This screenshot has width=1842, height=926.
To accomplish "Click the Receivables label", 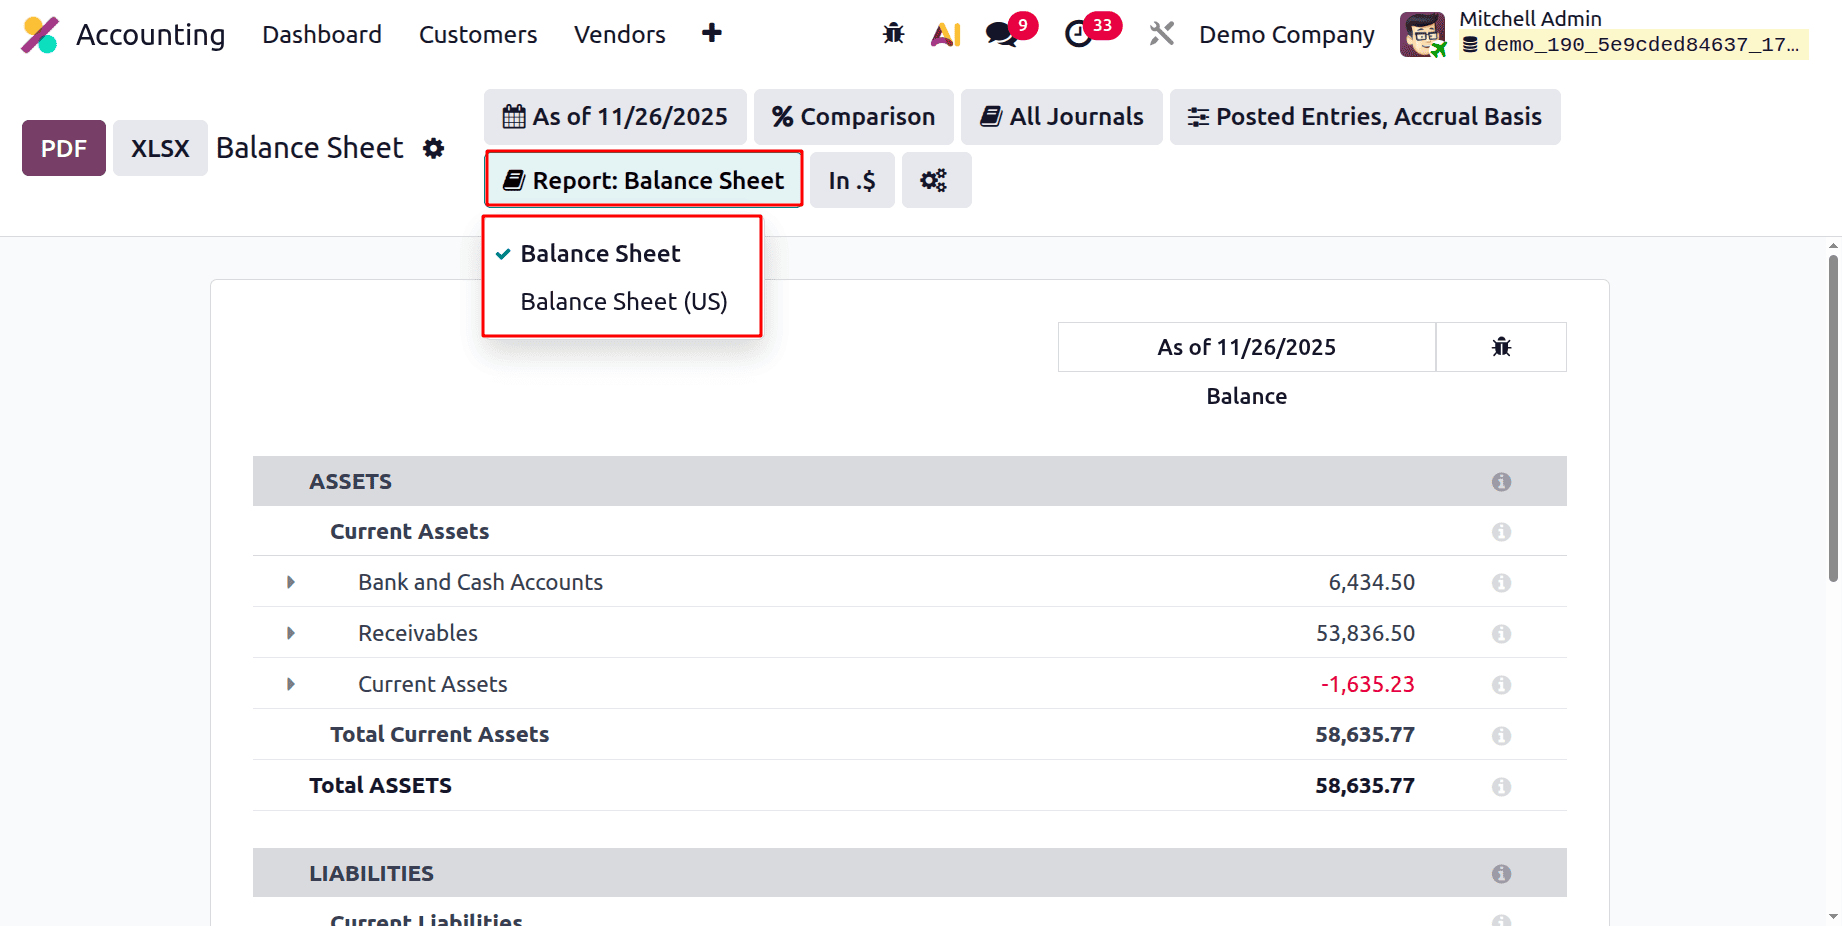I will [418, 633].
